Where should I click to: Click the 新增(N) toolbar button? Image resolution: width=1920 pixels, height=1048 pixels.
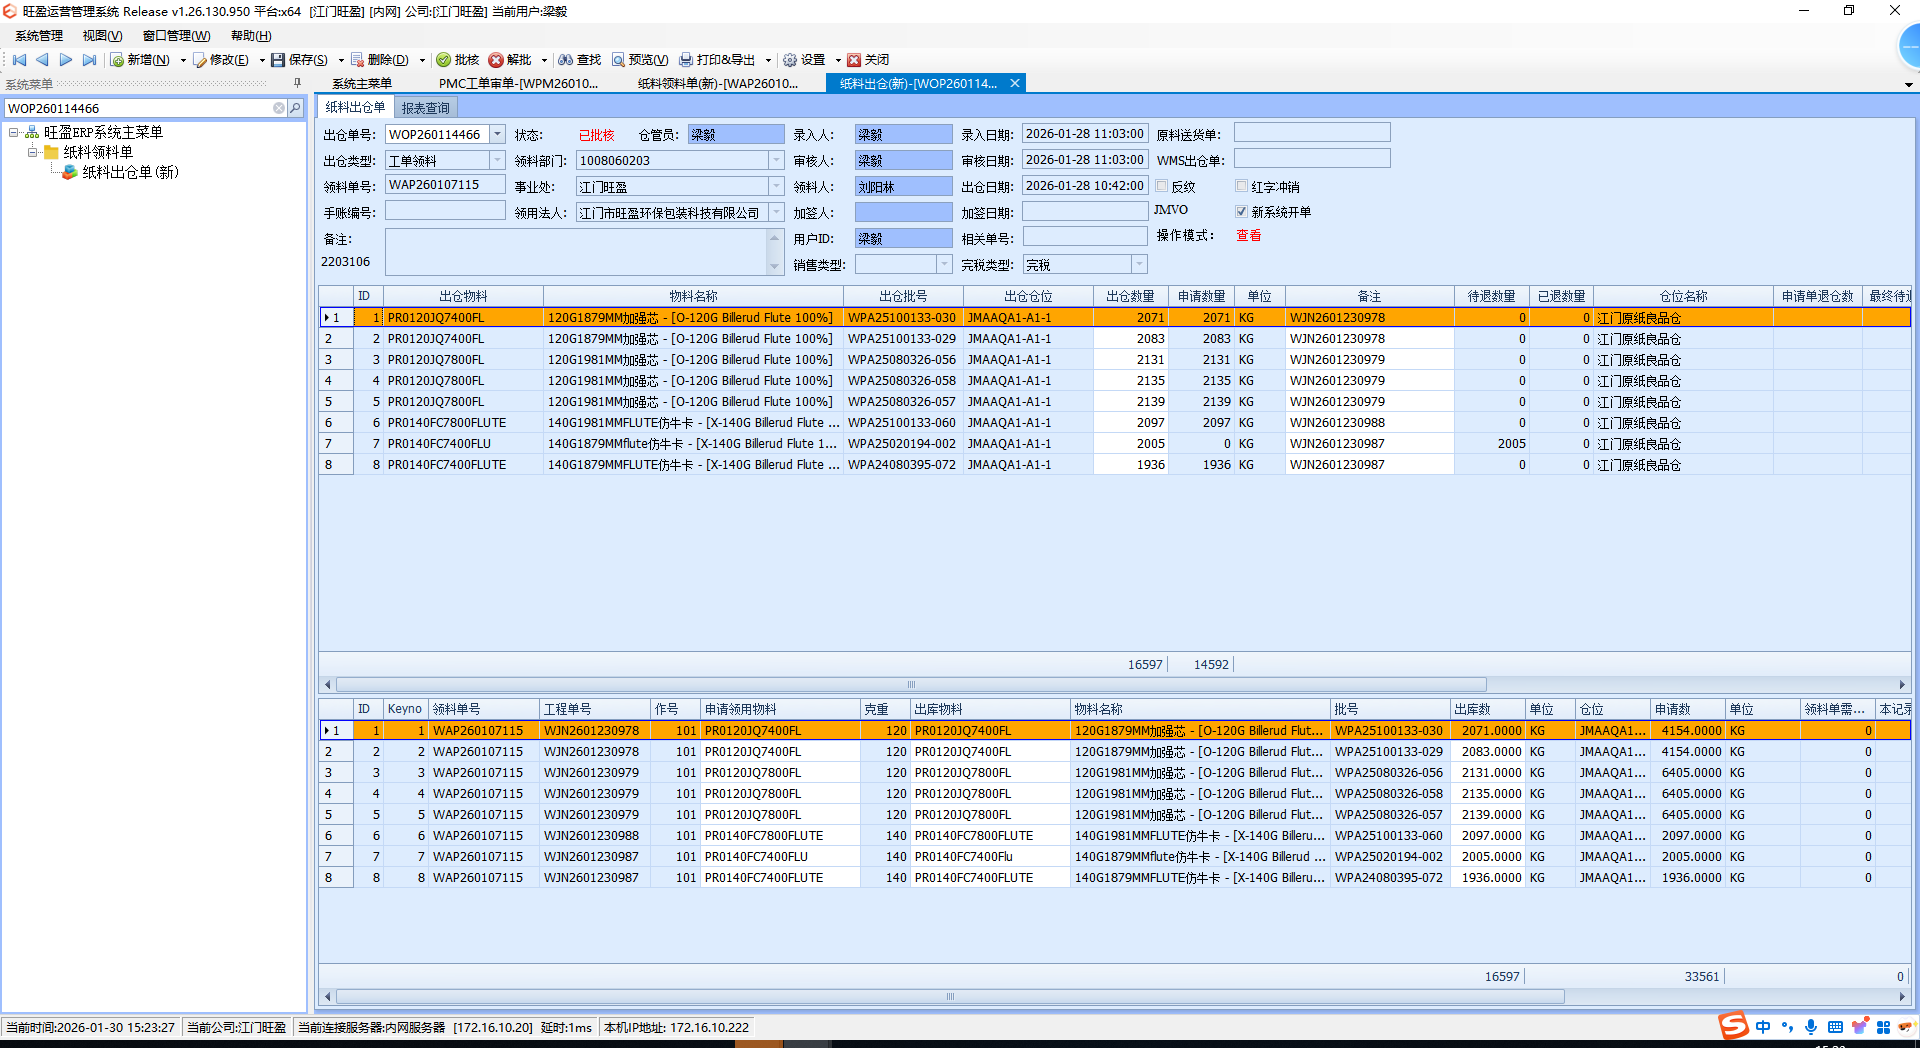point(141,60)
